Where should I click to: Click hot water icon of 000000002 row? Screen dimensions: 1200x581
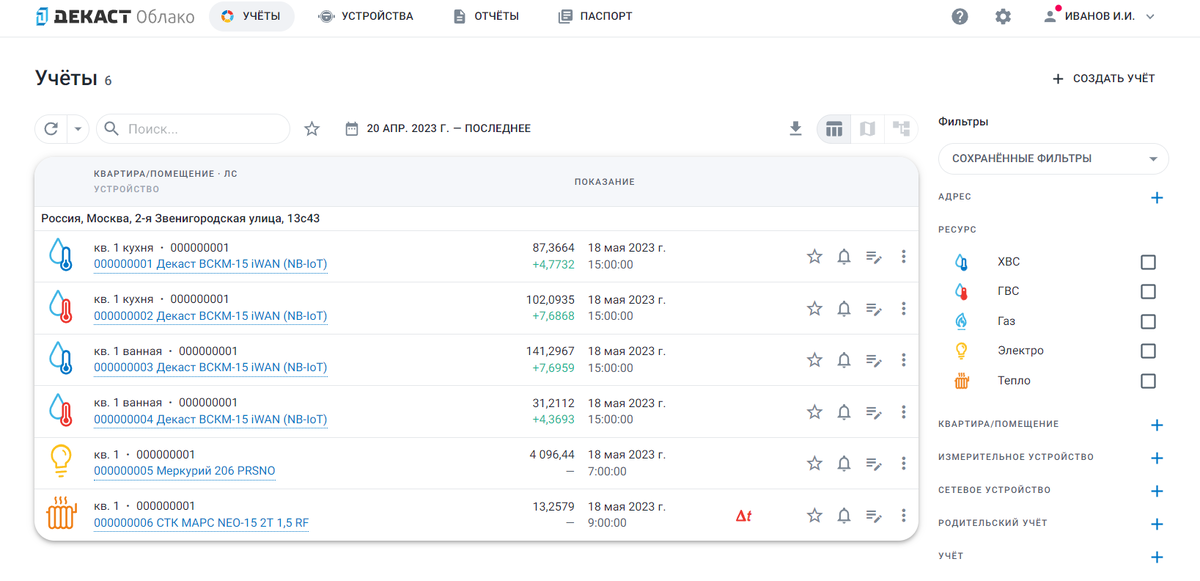coord(61,308)
